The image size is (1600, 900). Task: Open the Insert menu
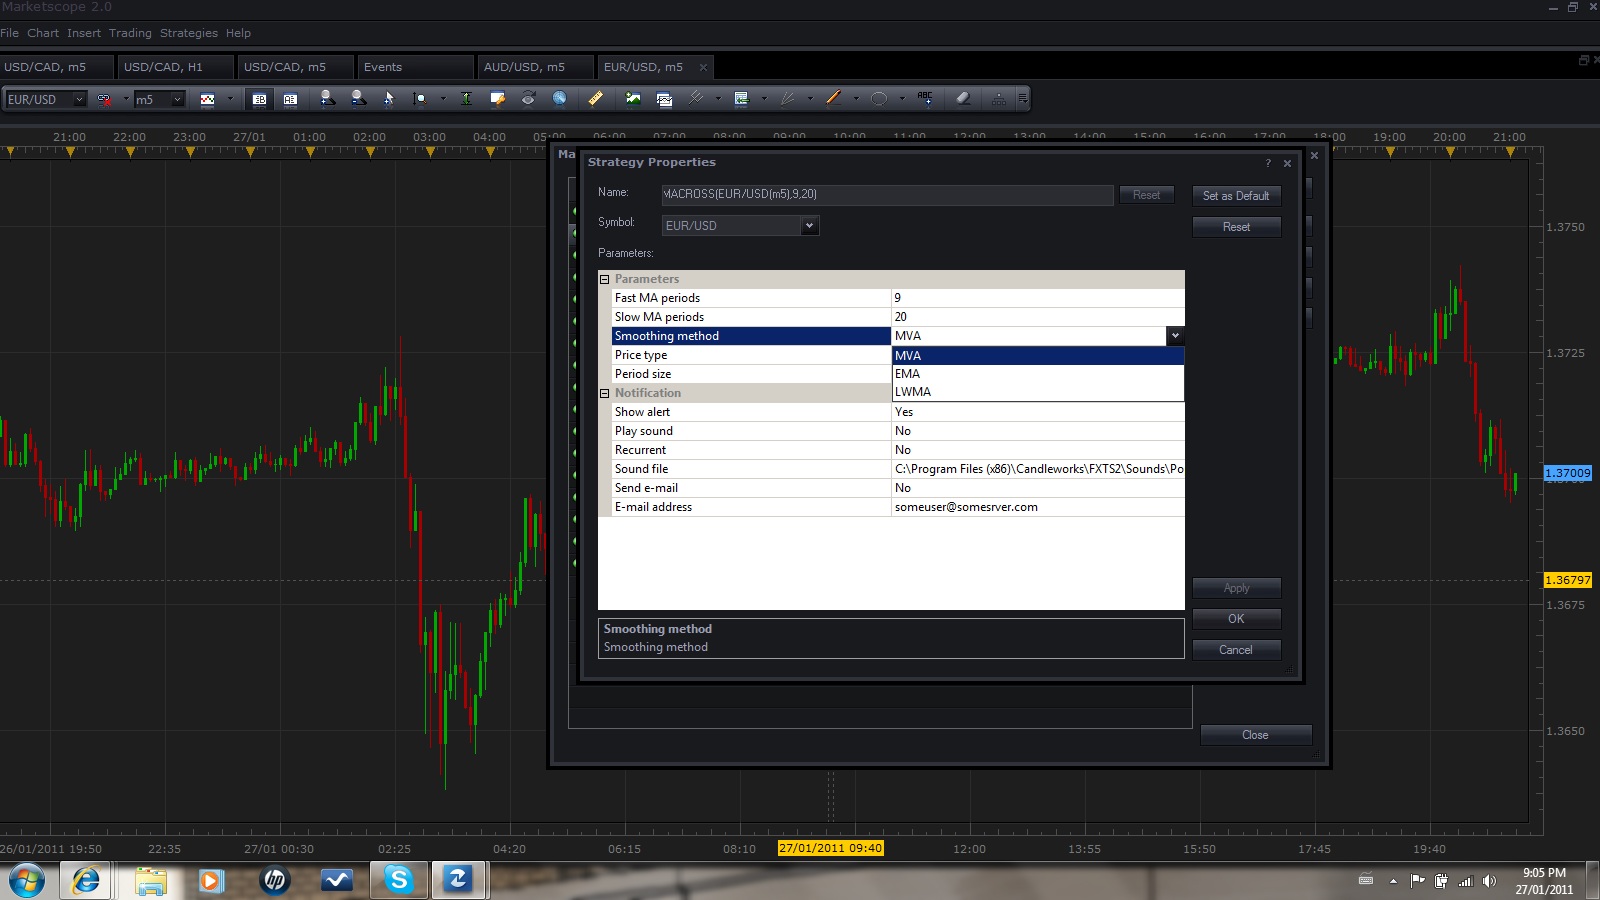pos(84,33)
